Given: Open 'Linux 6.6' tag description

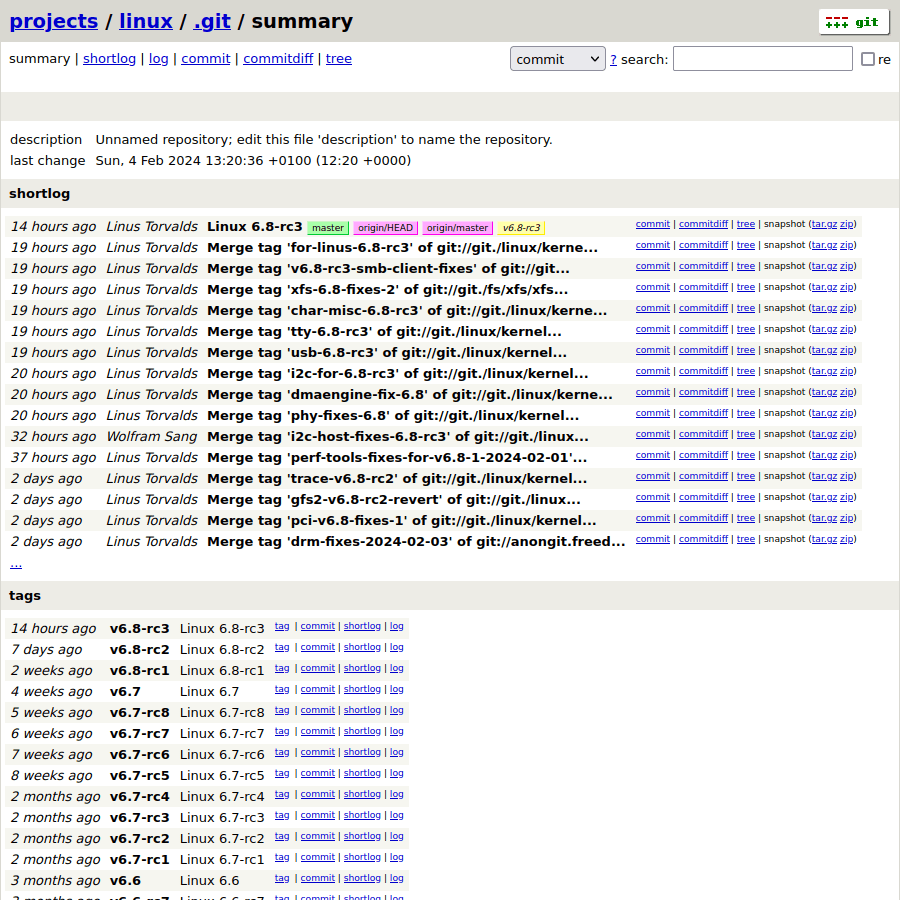Looking at the screenshot, I should pyautogui.click(x=209, y=880).
